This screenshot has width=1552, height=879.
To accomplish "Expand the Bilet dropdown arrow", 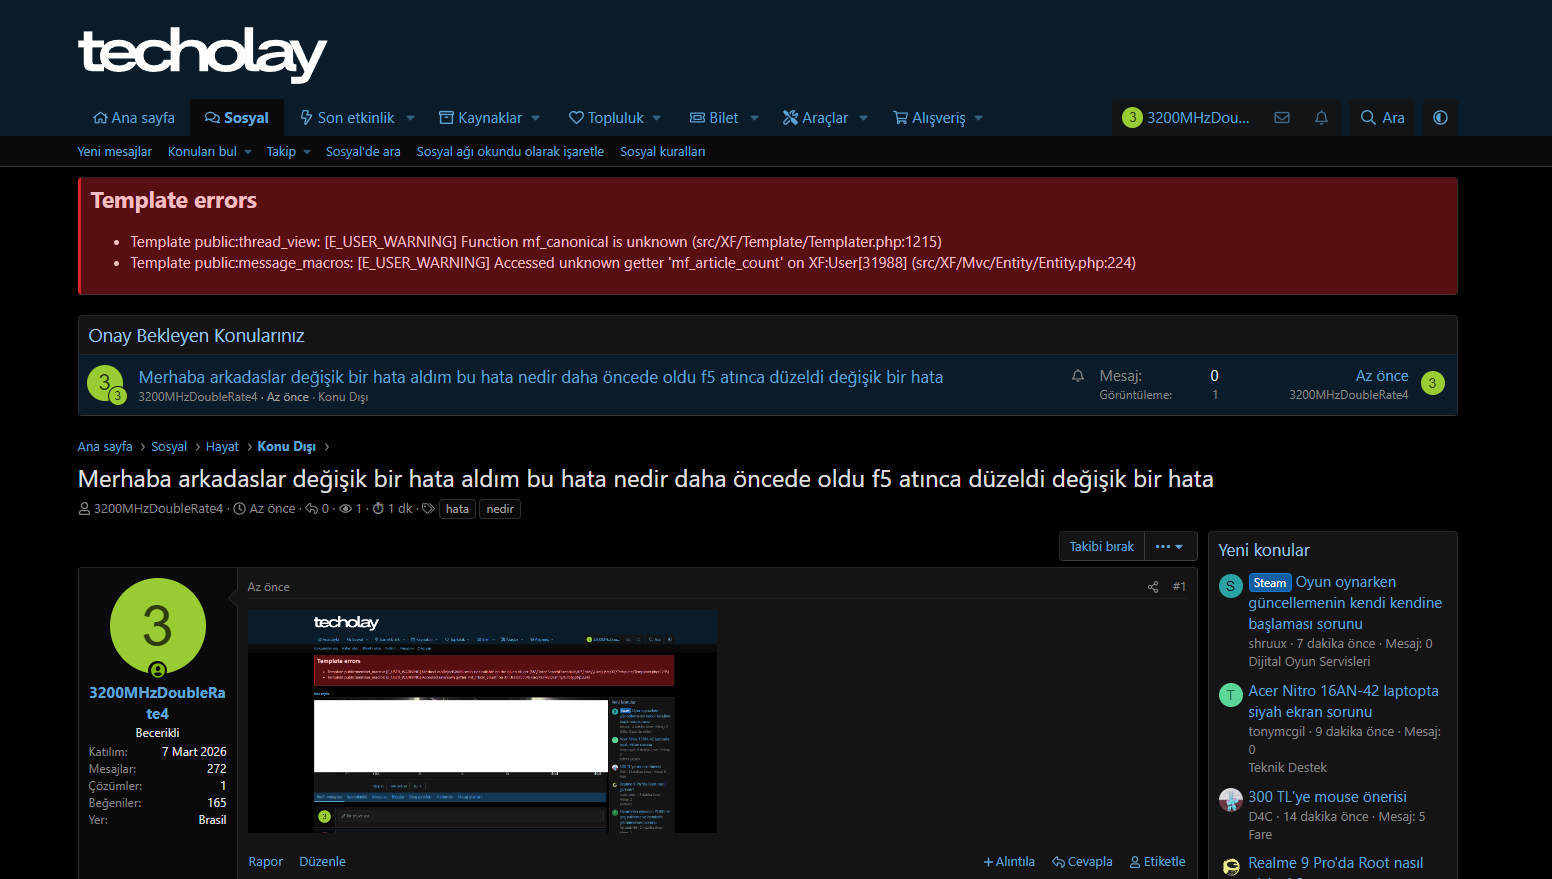I will click(x=754, y=118).
